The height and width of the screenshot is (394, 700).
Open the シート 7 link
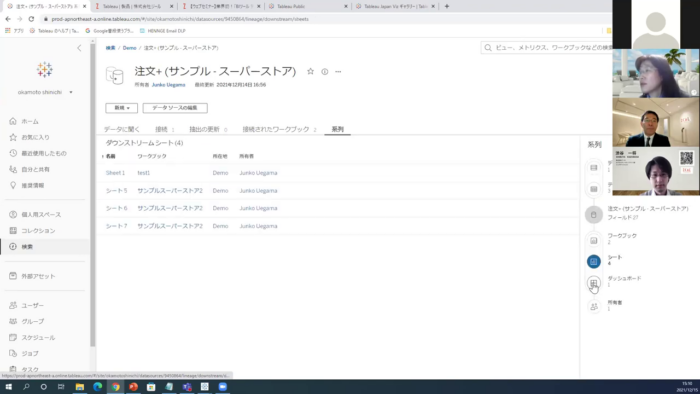(116, 226)
